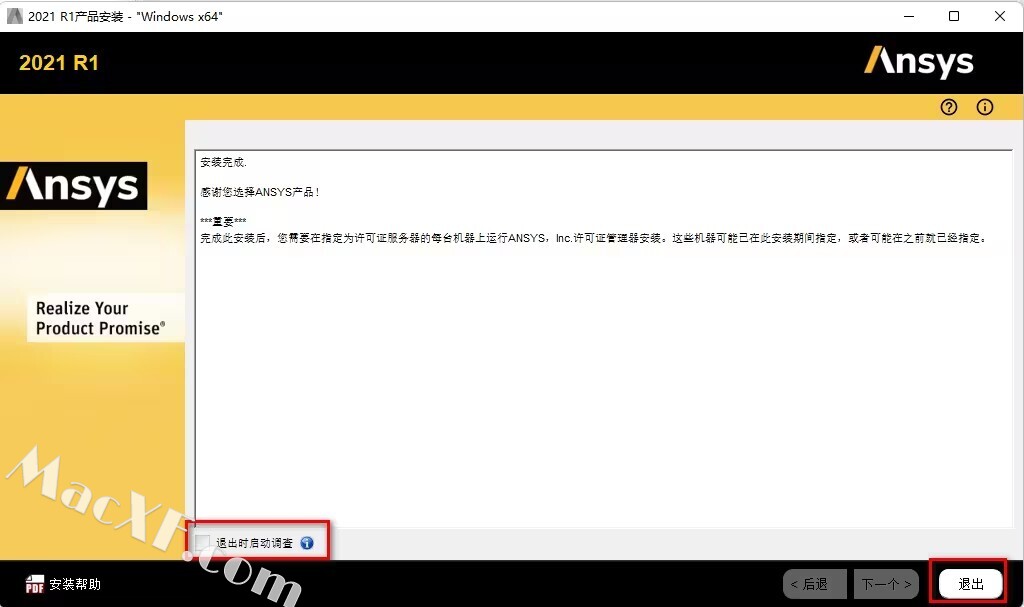Click the blue info icon beside the survey checkbox
Screen dimensions: 1024x607
307,543
